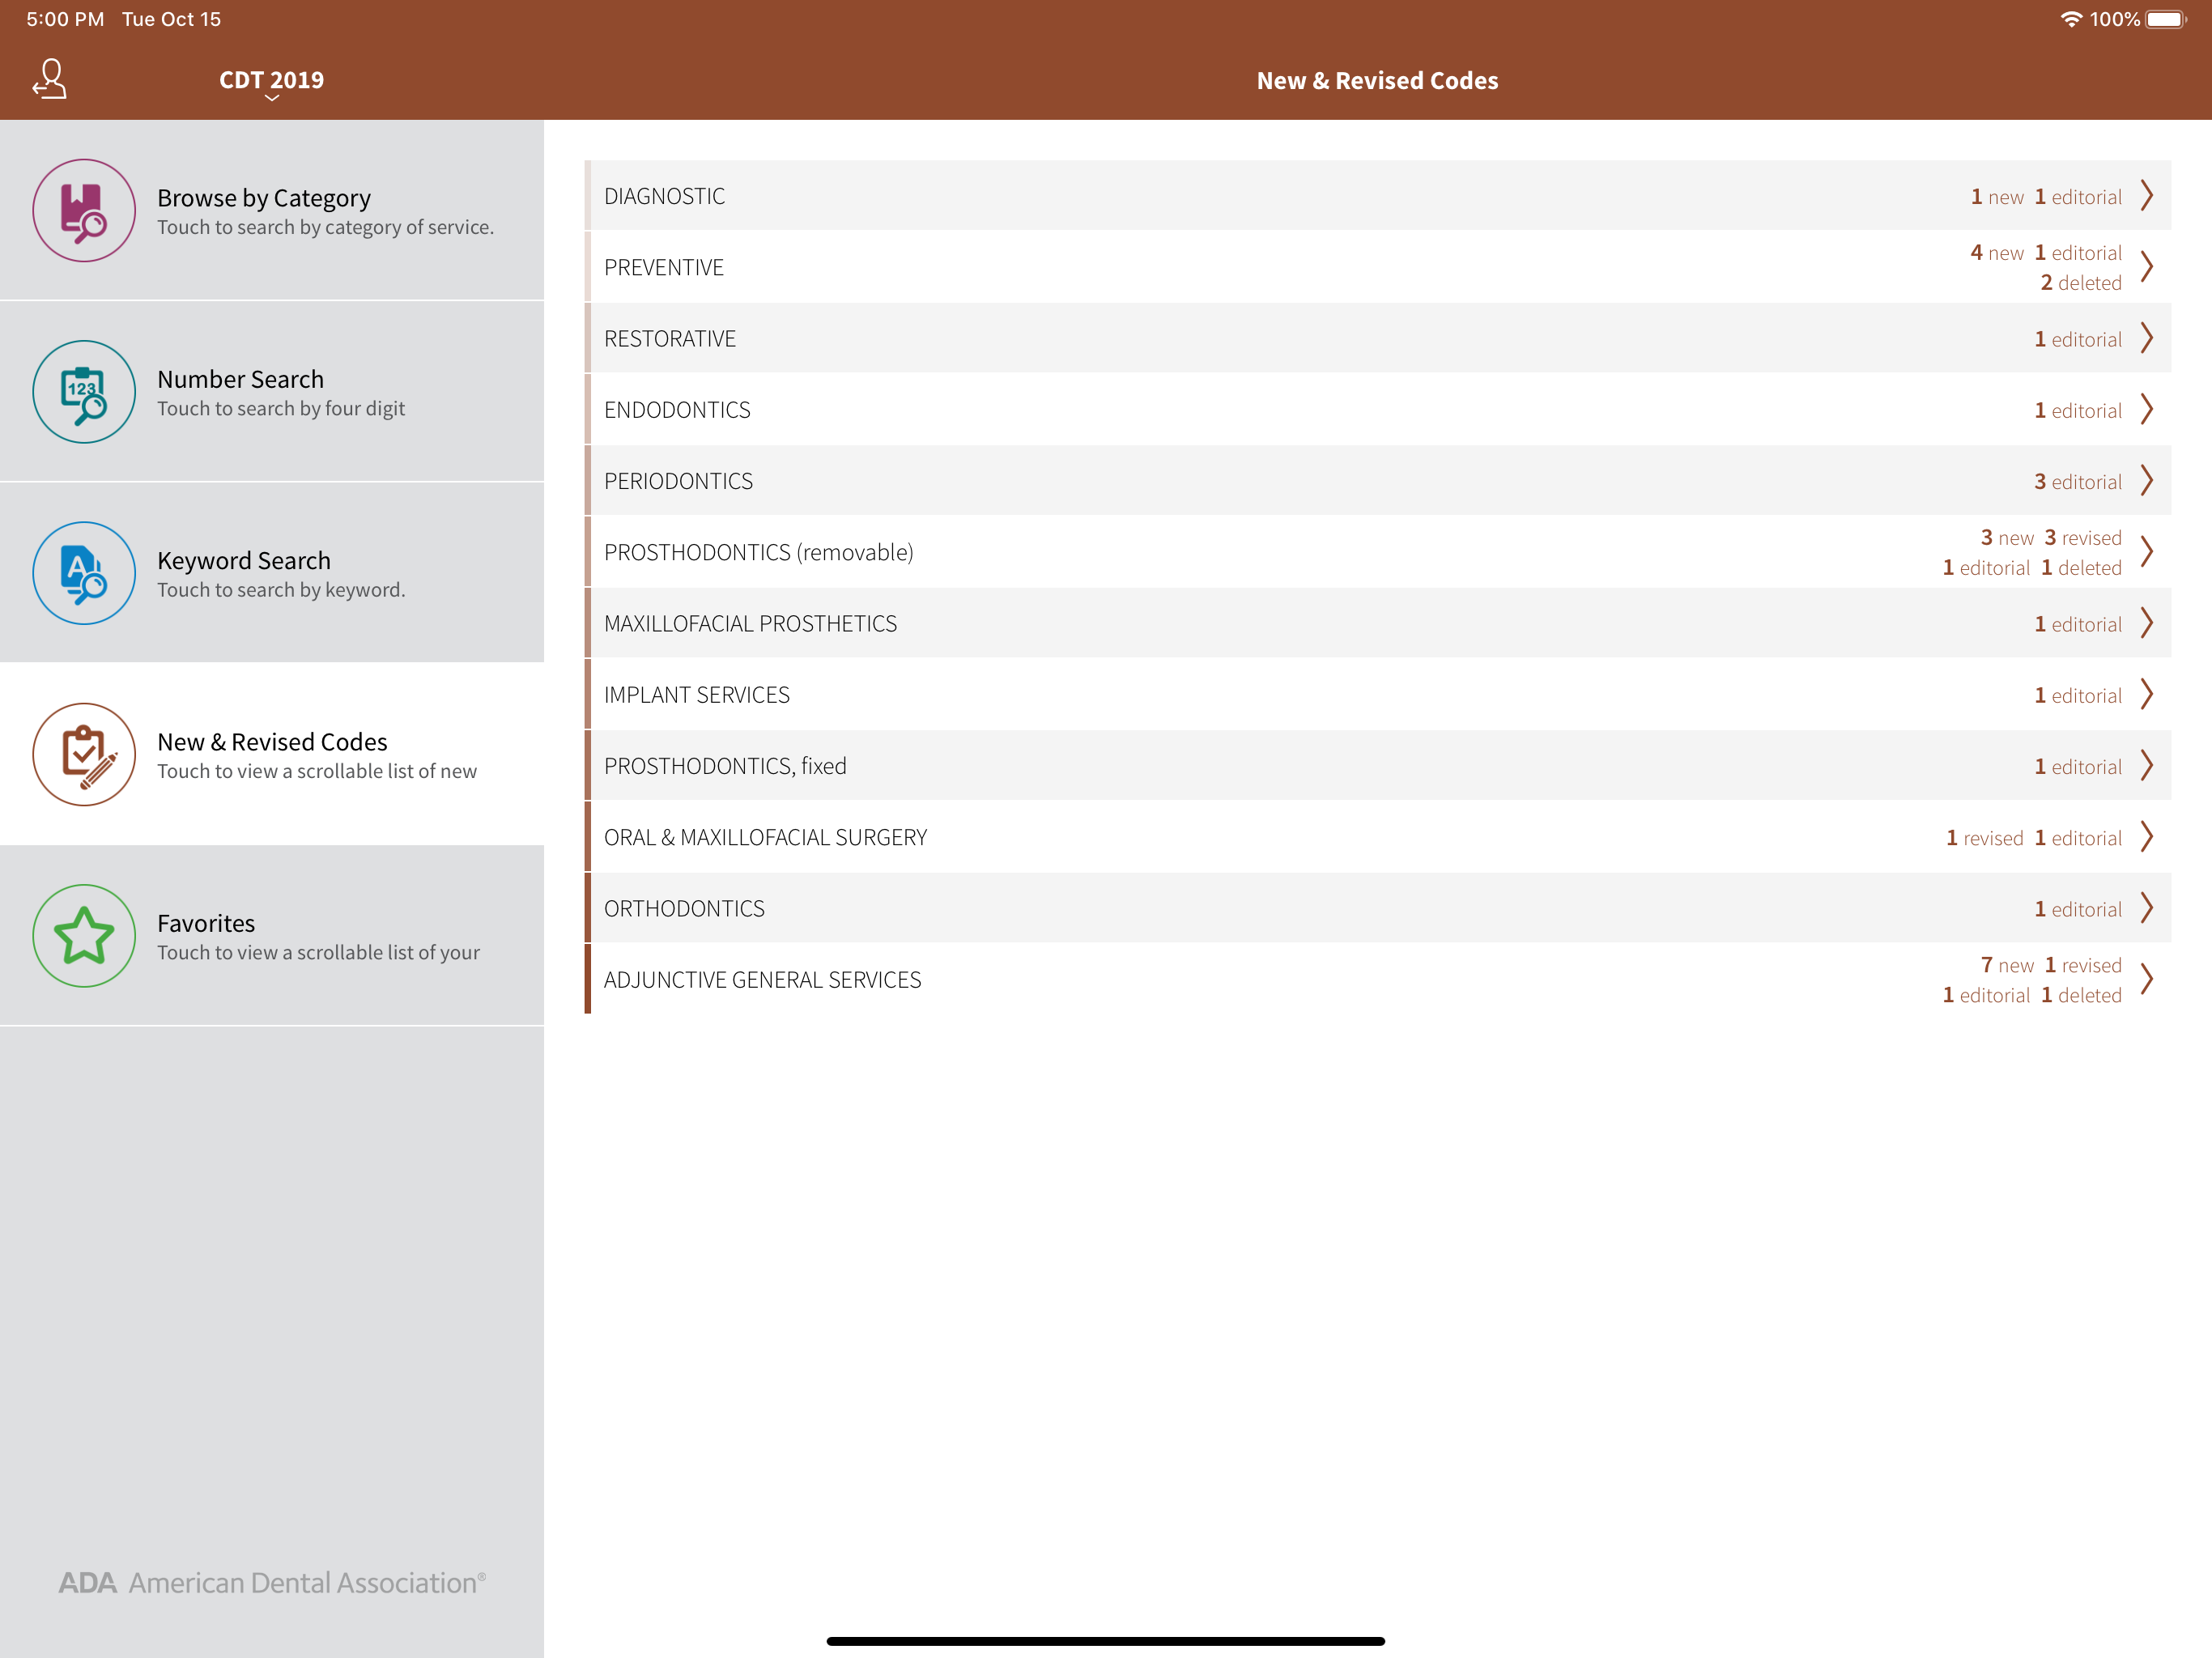Open the PERIODONTICS category

1378,480
